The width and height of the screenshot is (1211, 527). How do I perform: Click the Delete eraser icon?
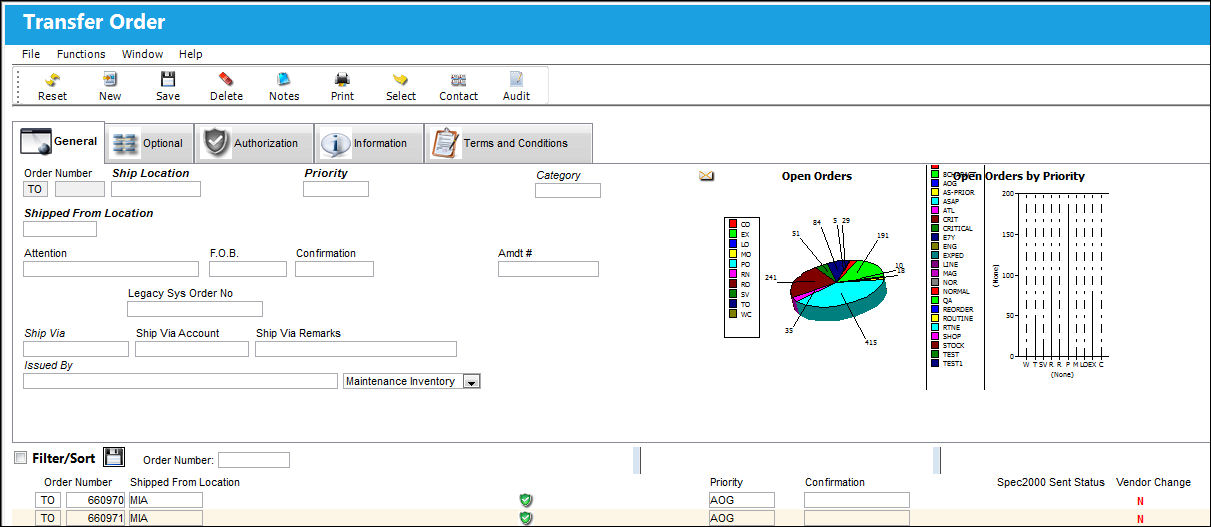click(x=226, y=79)
